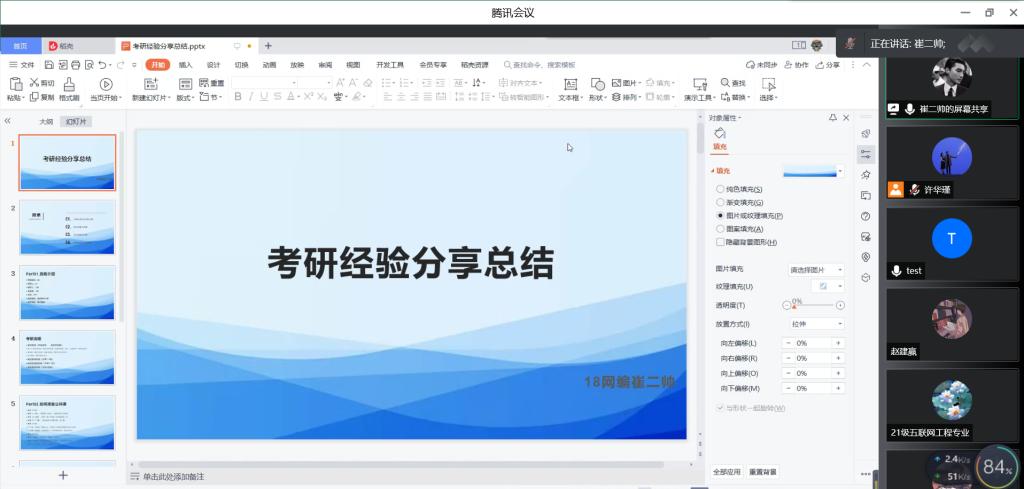This screenshot has width=1024, height=489.
Task: Switch to the Outline (大纲) tab
Action: coord(46,121)
